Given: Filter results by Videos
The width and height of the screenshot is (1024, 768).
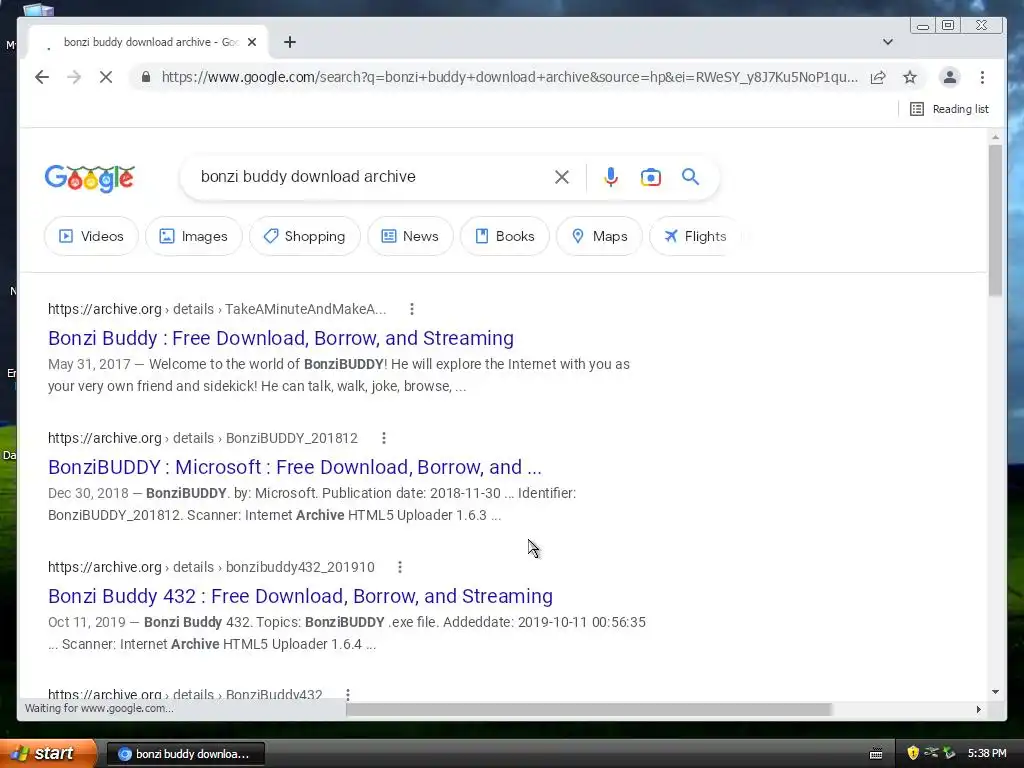Looking at the screenshot, I should 91,236.
